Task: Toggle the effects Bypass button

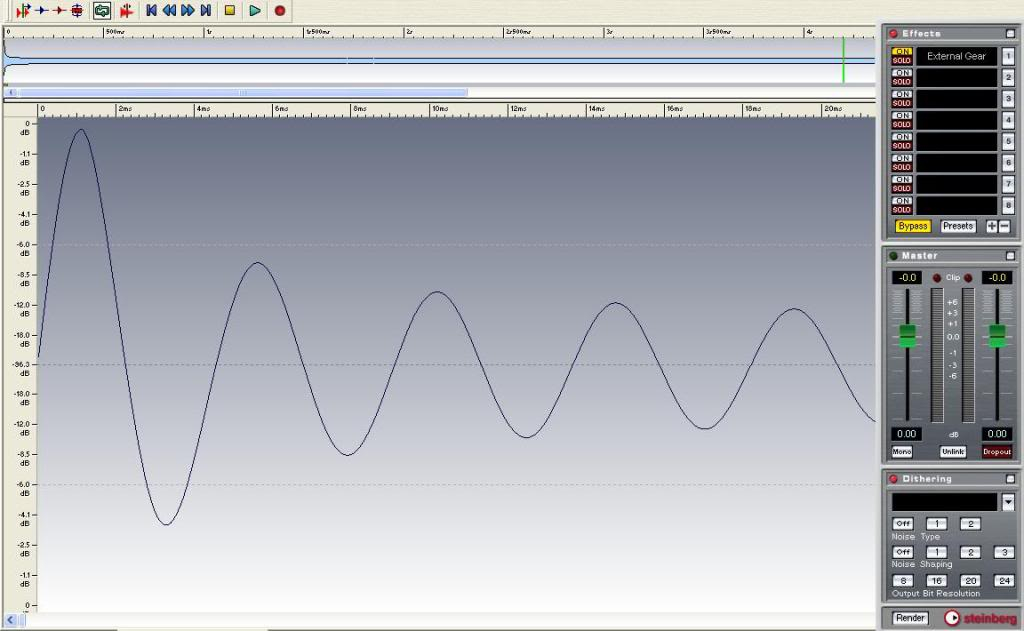Action: pos(912,226)
